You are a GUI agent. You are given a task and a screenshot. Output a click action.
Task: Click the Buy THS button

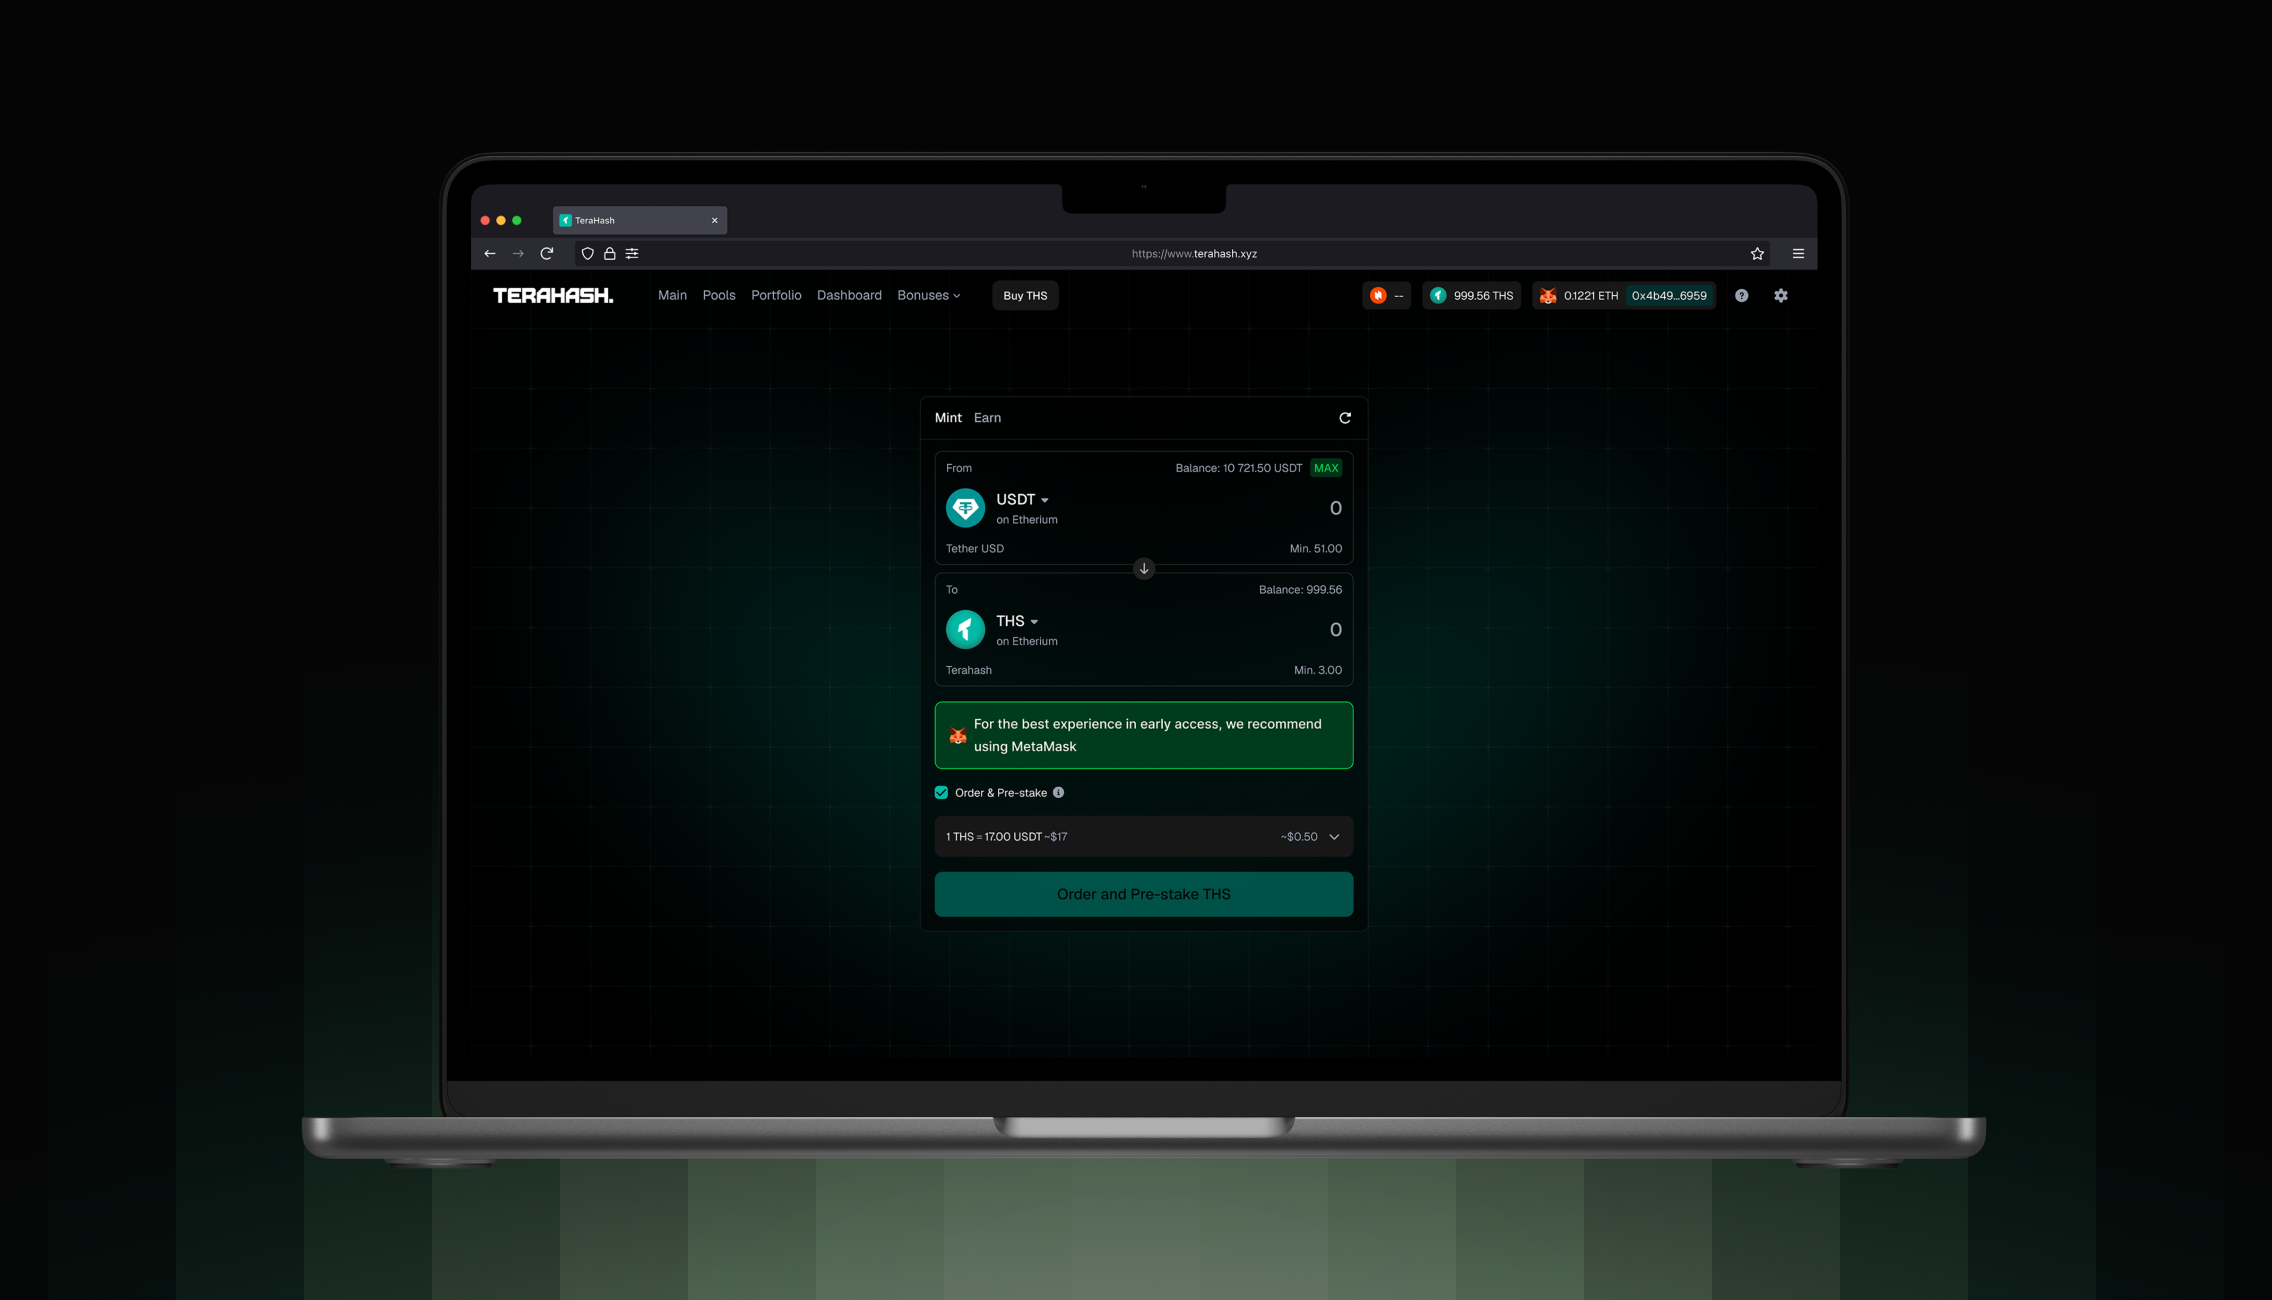(1025, 295)
